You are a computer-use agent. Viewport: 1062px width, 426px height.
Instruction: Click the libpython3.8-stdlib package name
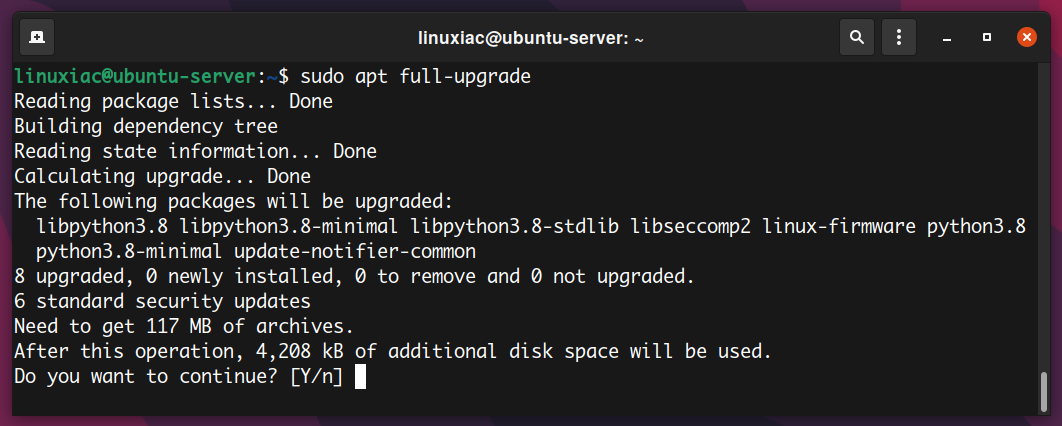[x=515, y=227]
